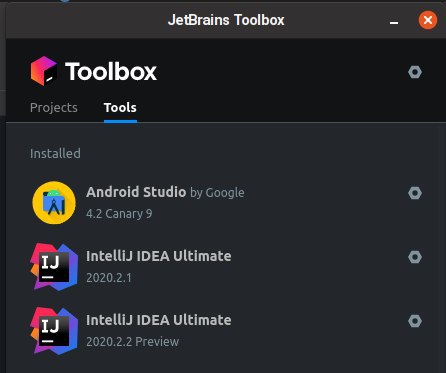Open Android Studio settings hexagon icon

415,193
